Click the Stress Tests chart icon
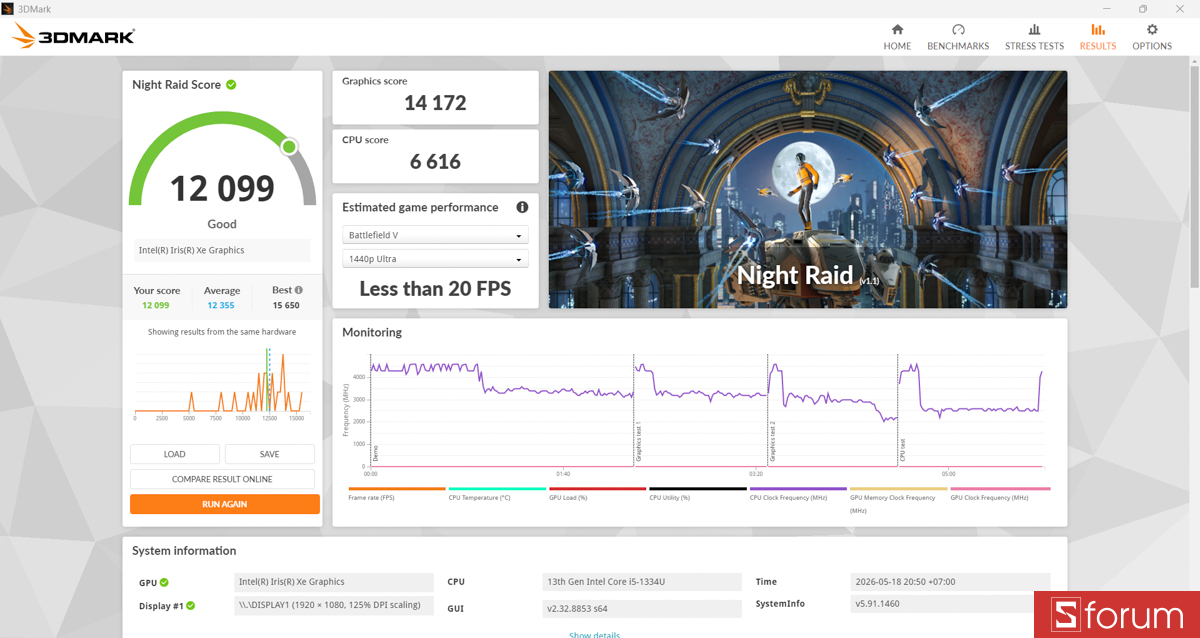1200x638 pixels. pos(1034,30)
